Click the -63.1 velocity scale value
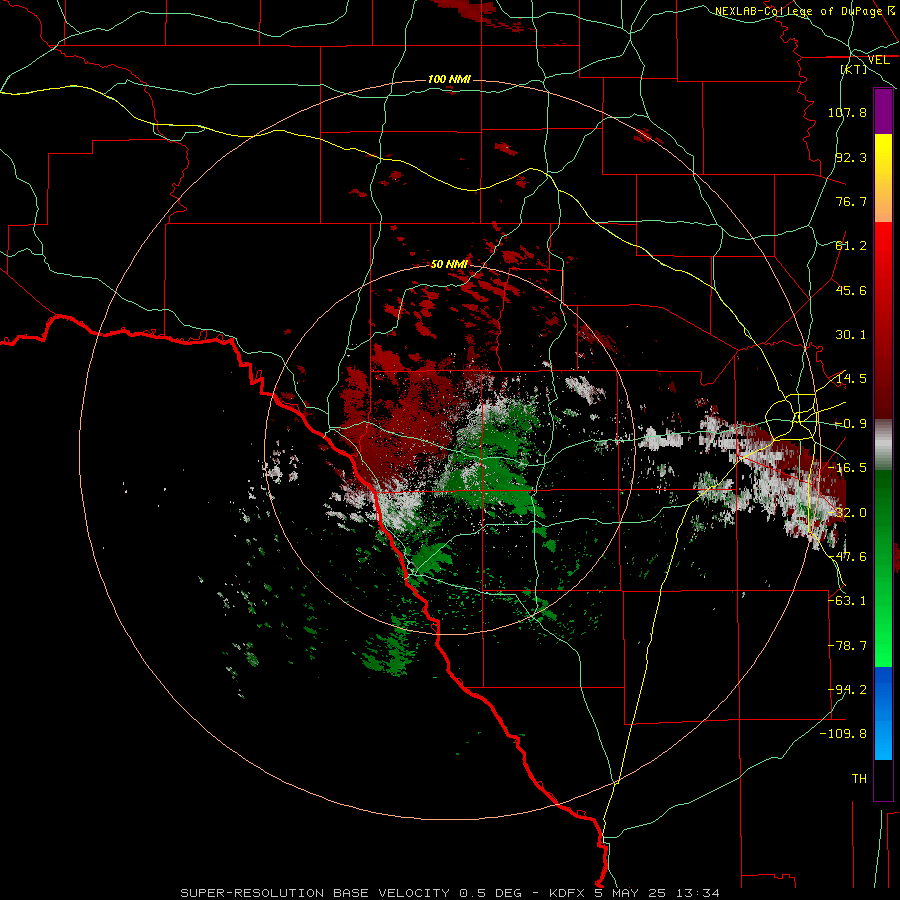The image size is (900, 900). pyautogui.click(x=847, y=601)
